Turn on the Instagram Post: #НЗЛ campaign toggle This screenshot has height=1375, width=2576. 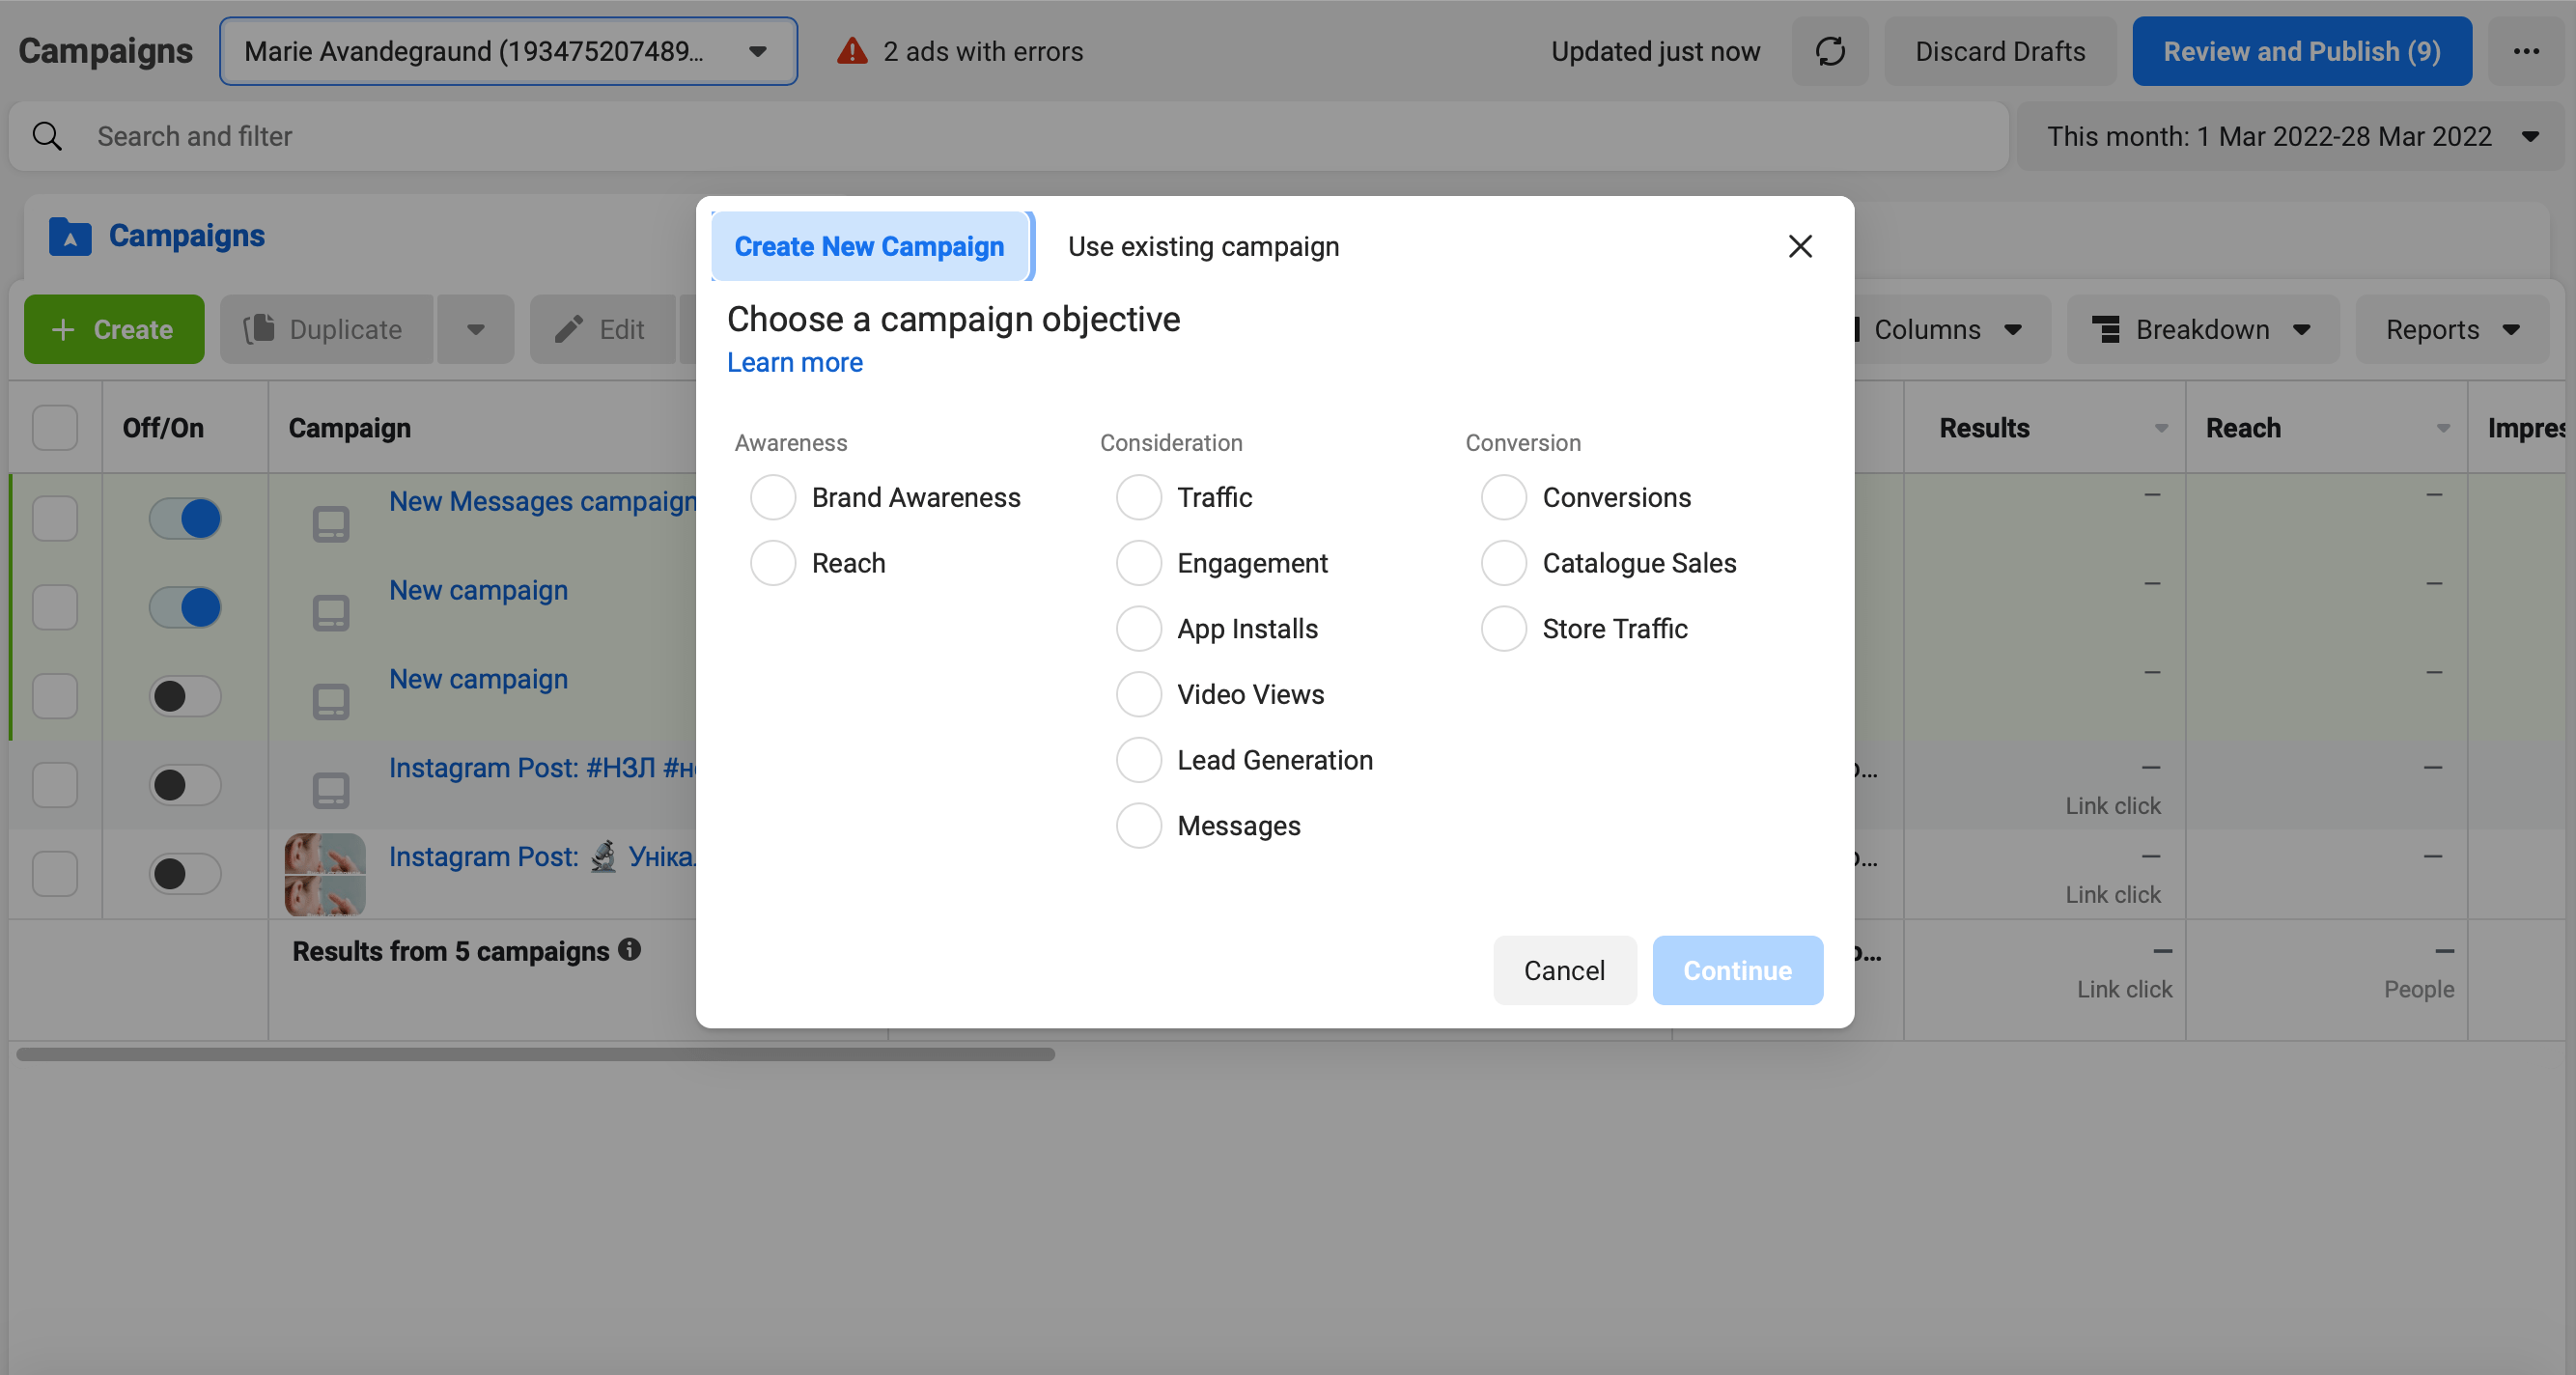click(185, 785)
